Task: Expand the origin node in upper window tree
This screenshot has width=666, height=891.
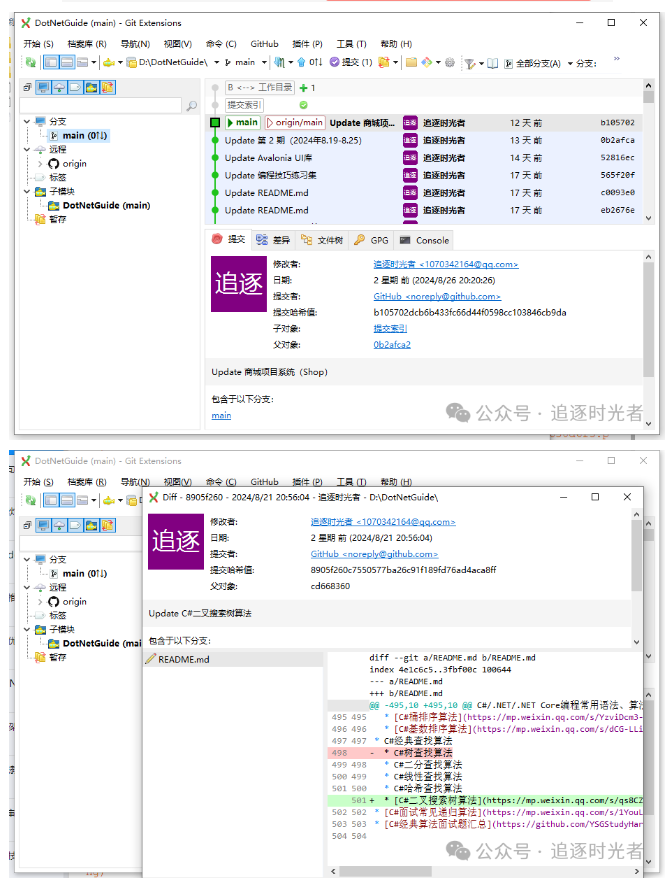Action: pos(40,164)
